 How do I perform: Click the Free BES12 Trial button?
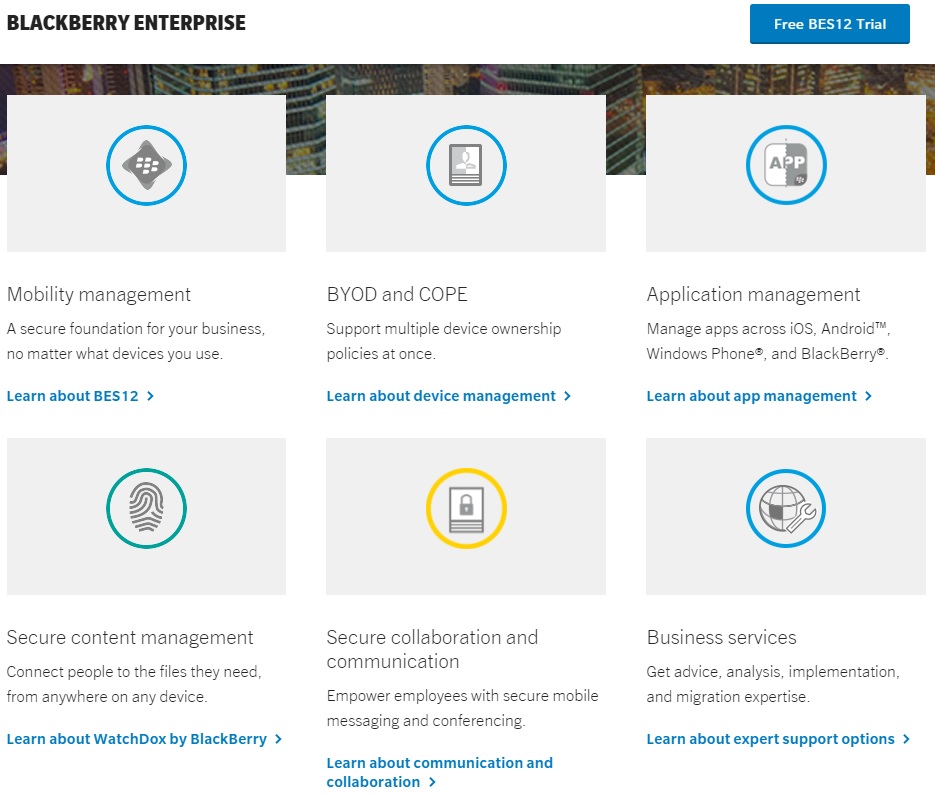(829, 24)
